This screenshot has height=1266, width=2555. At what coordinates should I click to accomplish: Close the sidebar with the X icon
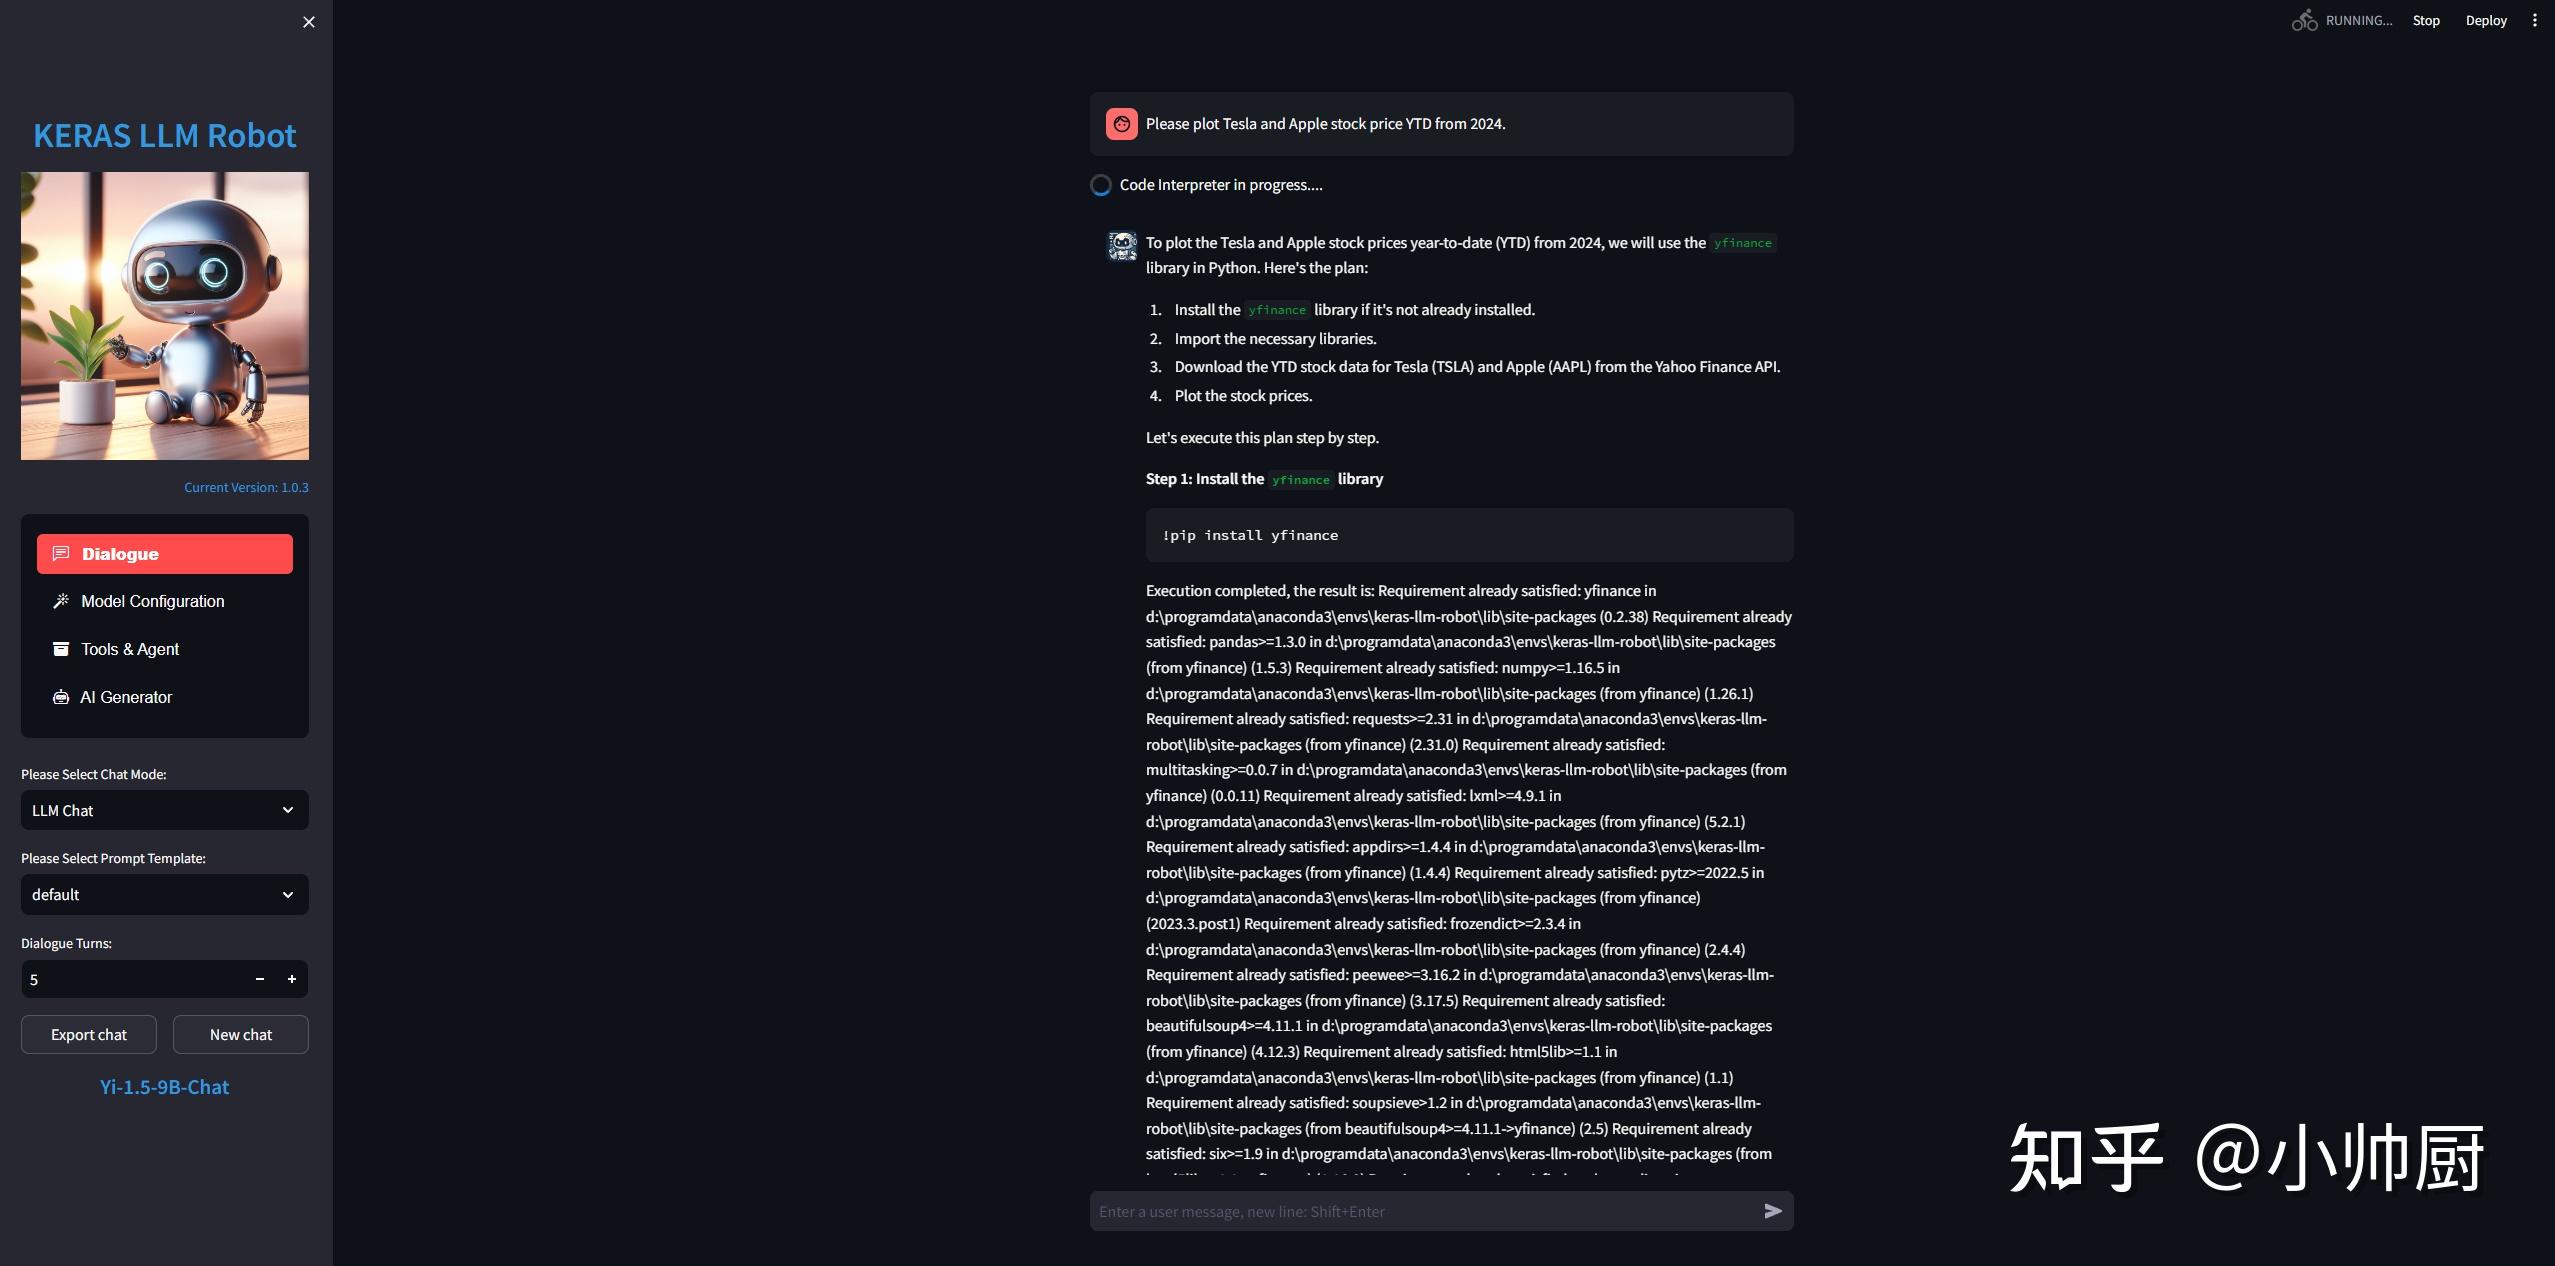tap(309, 22)
